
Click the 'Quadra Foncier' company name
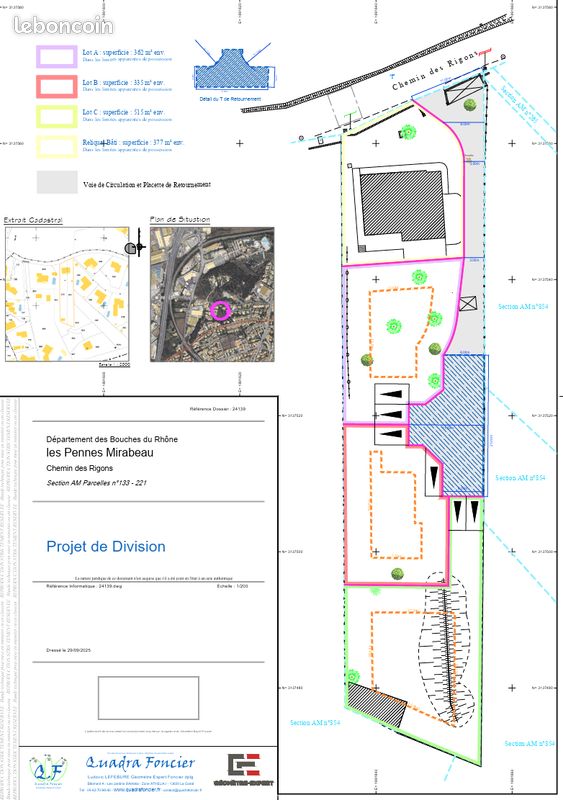[140, 763]
